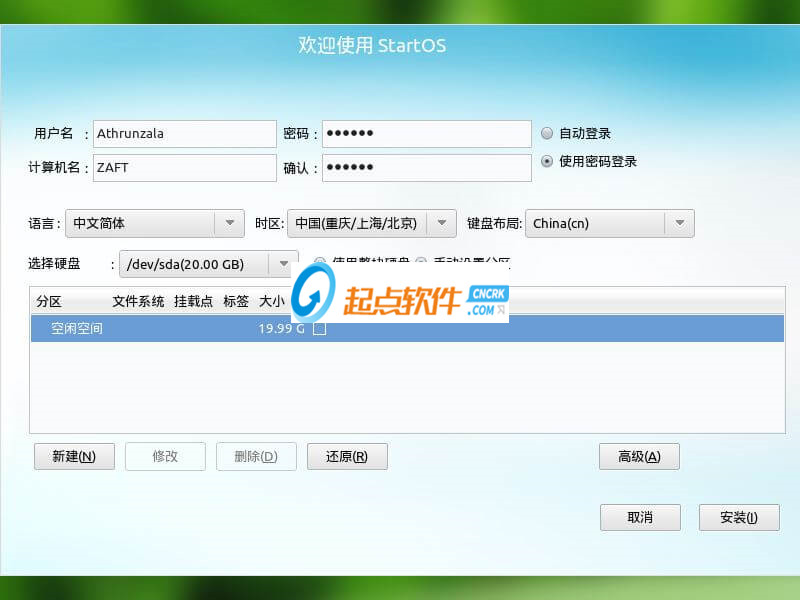Click the 新建(N) button

click(74, 456)
